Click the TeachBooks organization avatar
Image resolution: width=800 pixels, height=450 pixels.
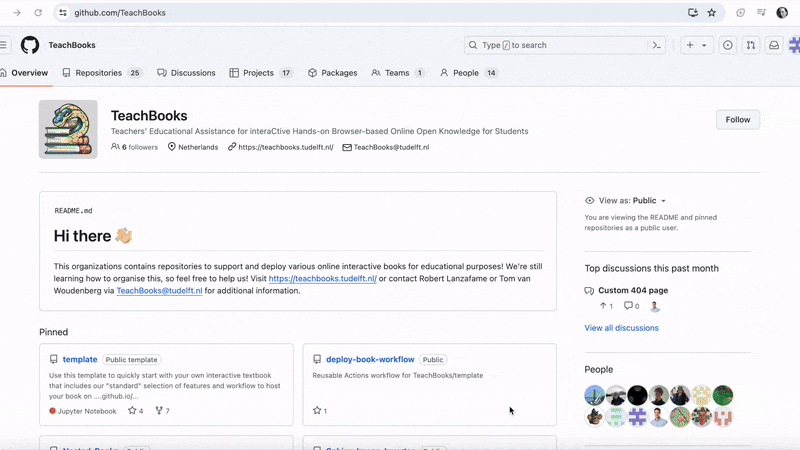click(x=68, y=129)
